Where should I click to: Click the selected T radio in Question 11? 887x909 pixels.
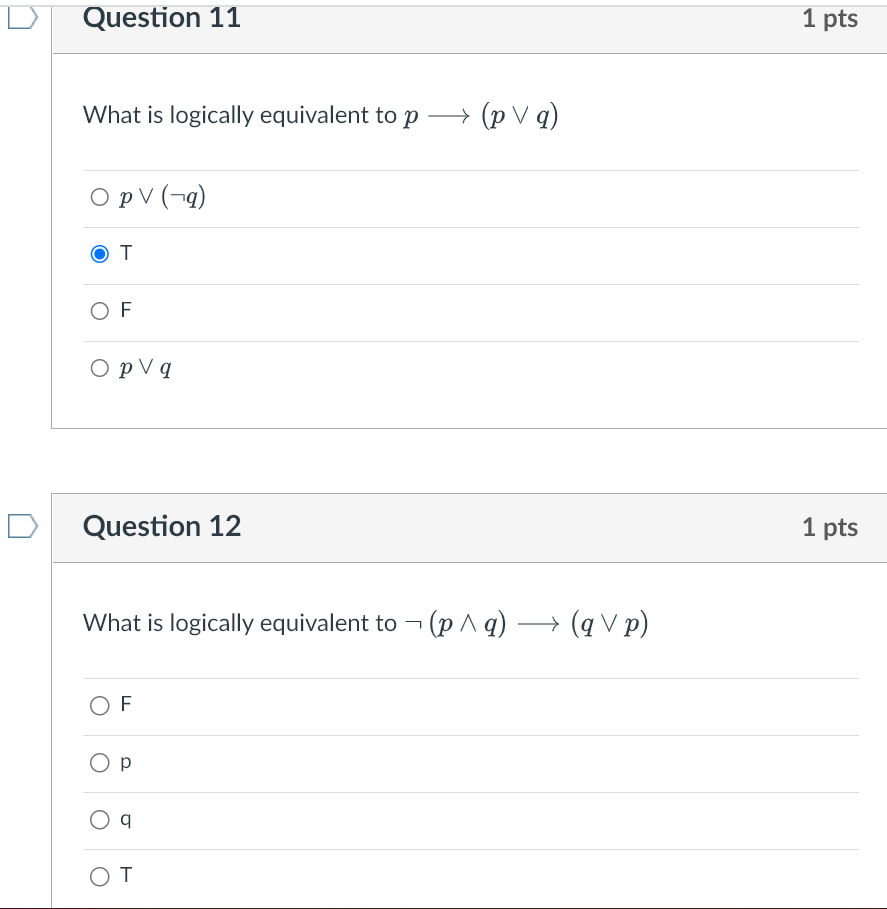click(x=100, y=253)
